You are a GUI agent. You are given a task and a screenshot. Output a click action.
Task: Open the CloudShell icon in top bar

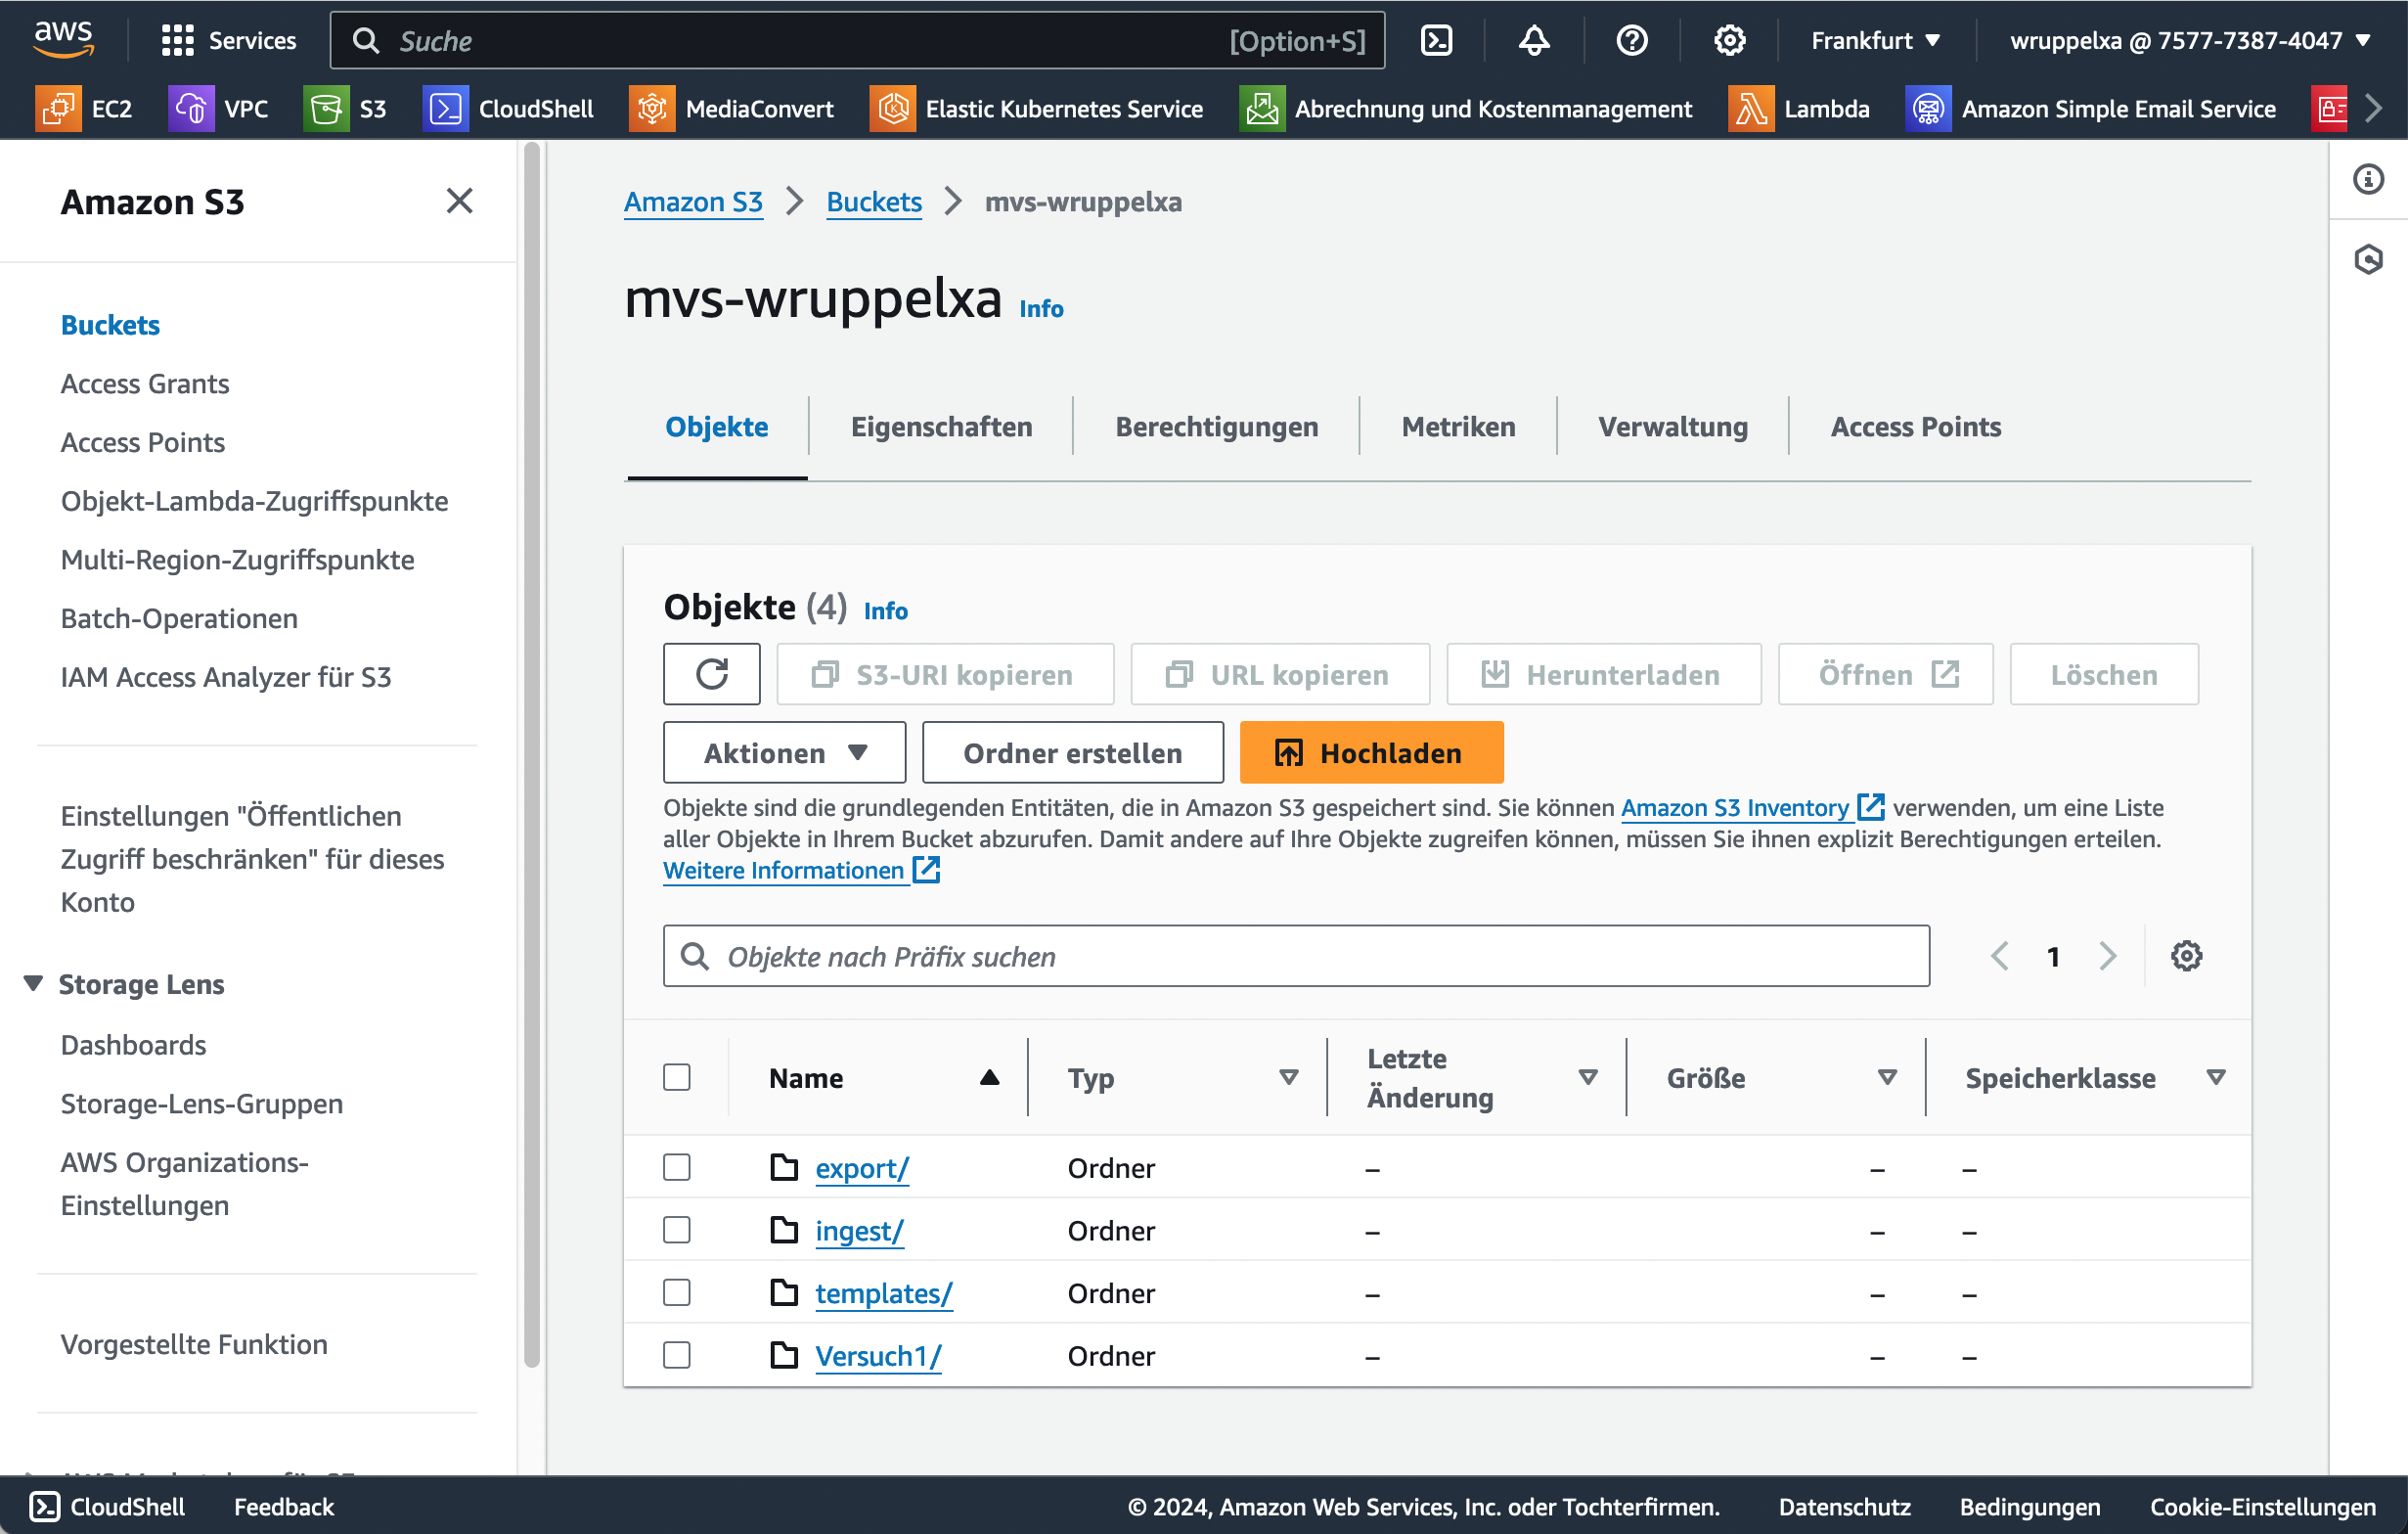[1436, 40]
